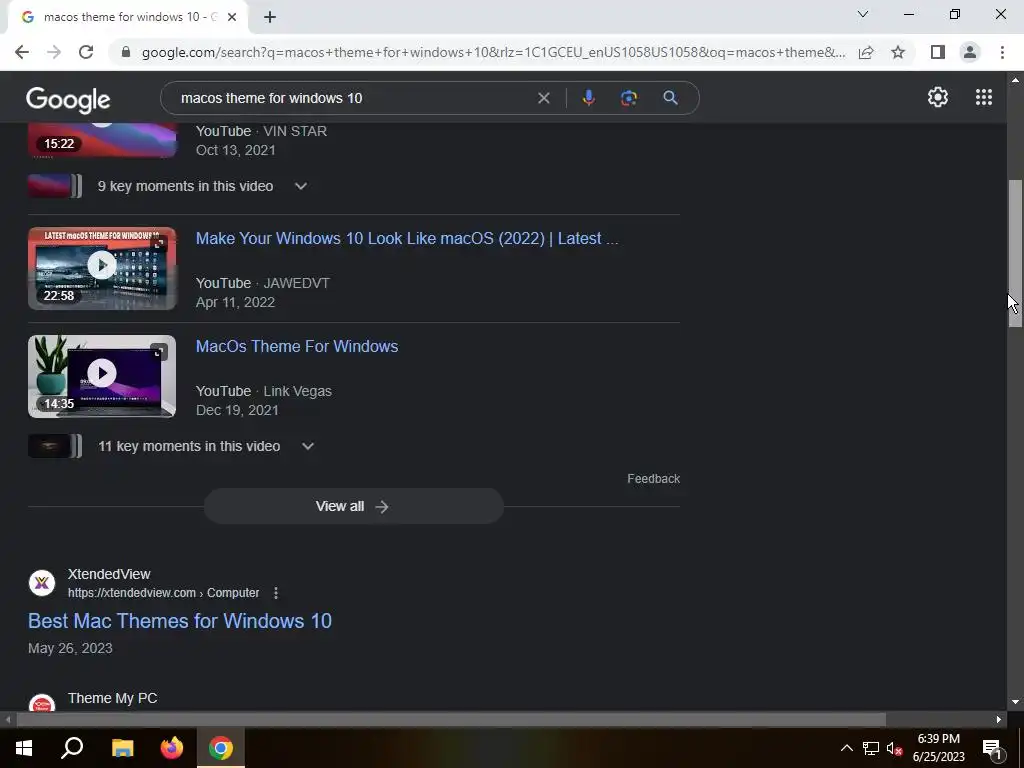
Task: Click the xtendedview.com URL breadcrumb
Action: click(x=163, y=593)
